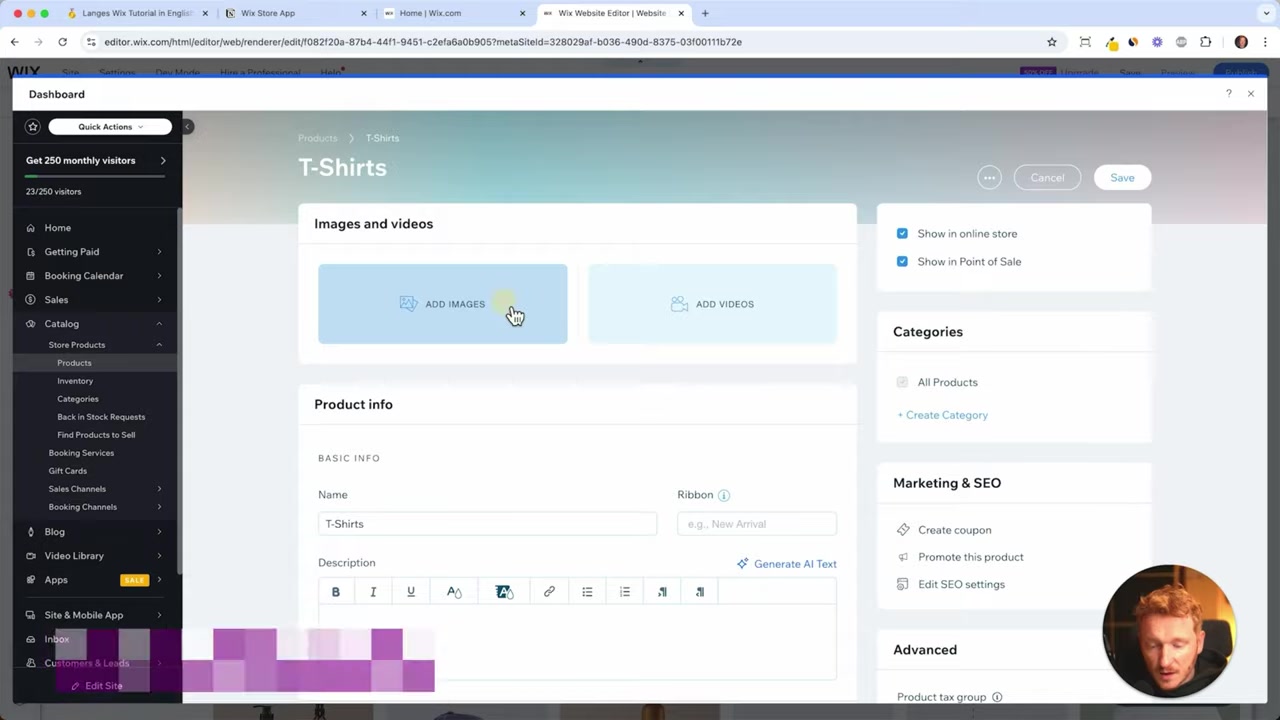Open the Quick Actions dropdown

[110, 127]
